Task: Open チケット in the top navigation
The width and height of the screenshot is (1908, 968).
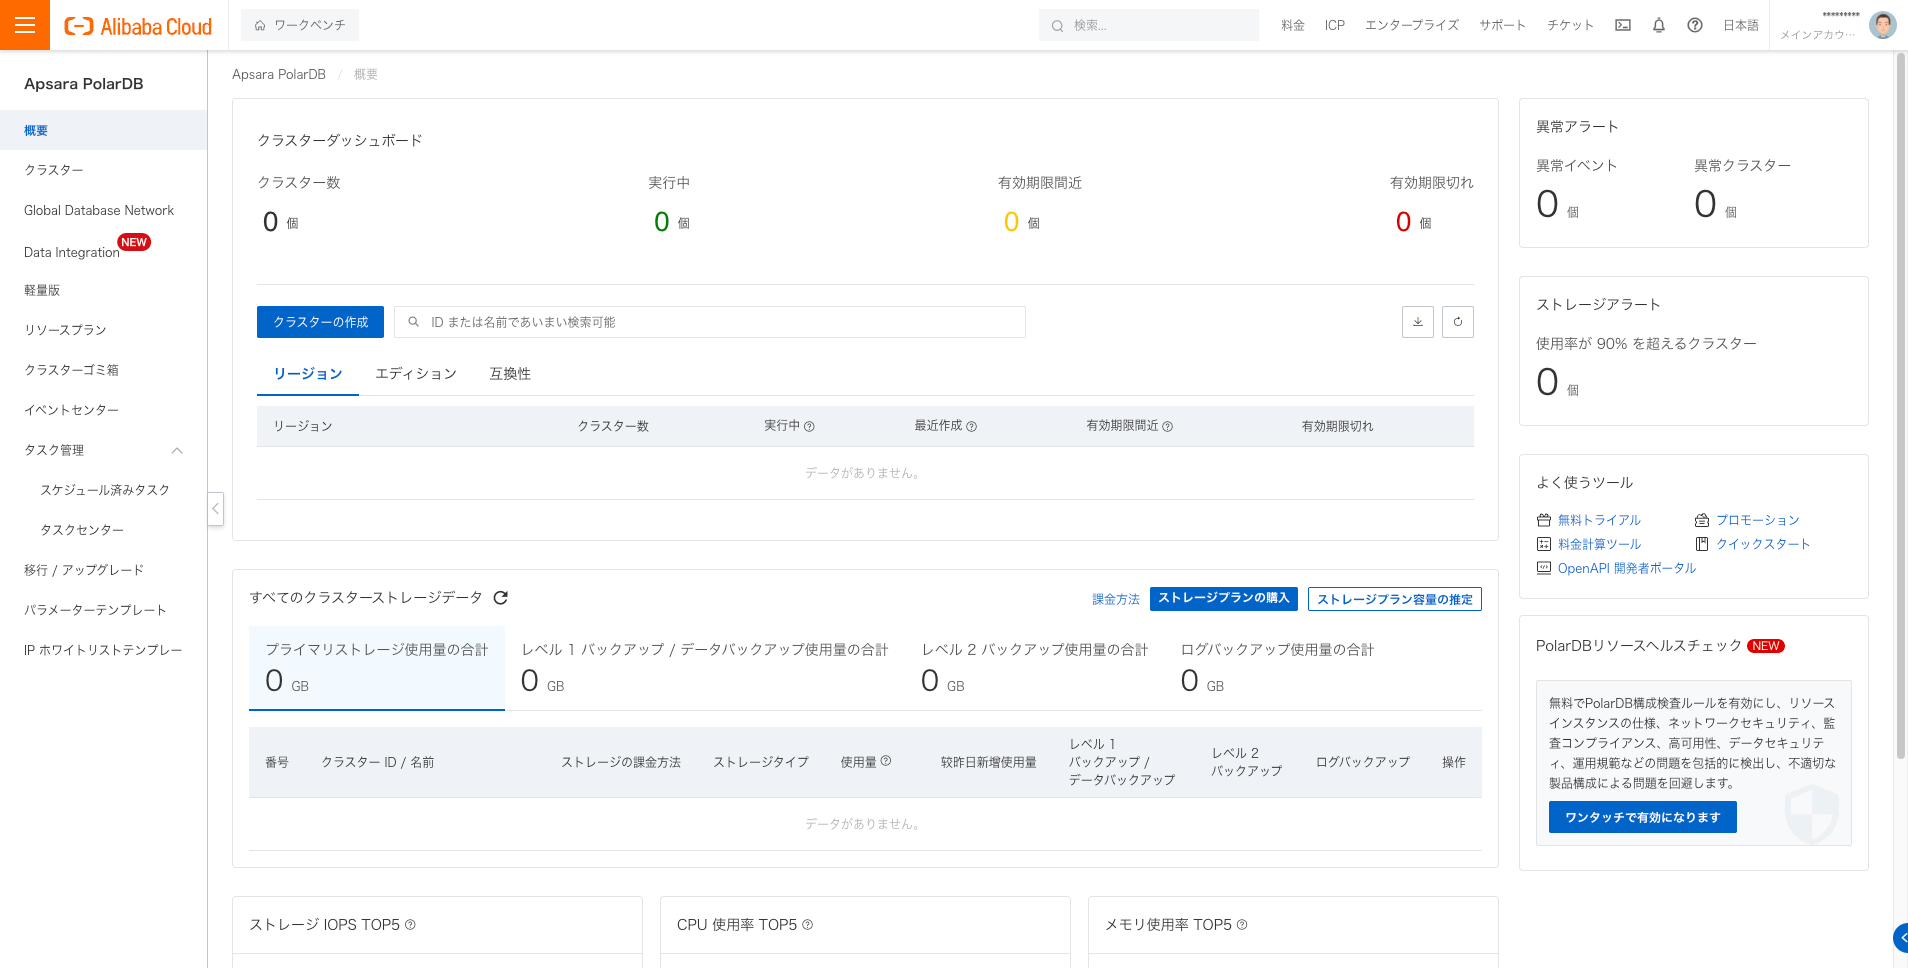Action: coord(1570,26)
